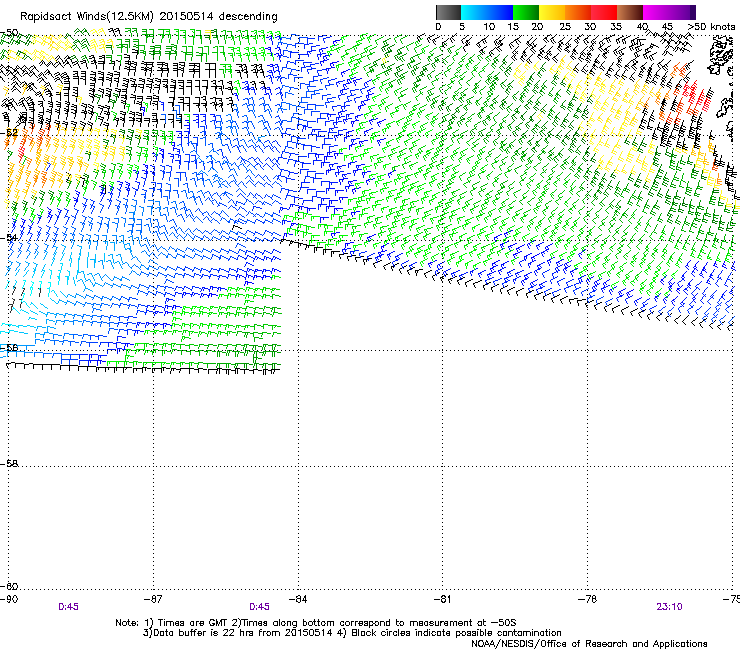Screen dimensions: 740x650
Task: Pick the orange 25-30 knots legend swatch
Action: (578, 12)
